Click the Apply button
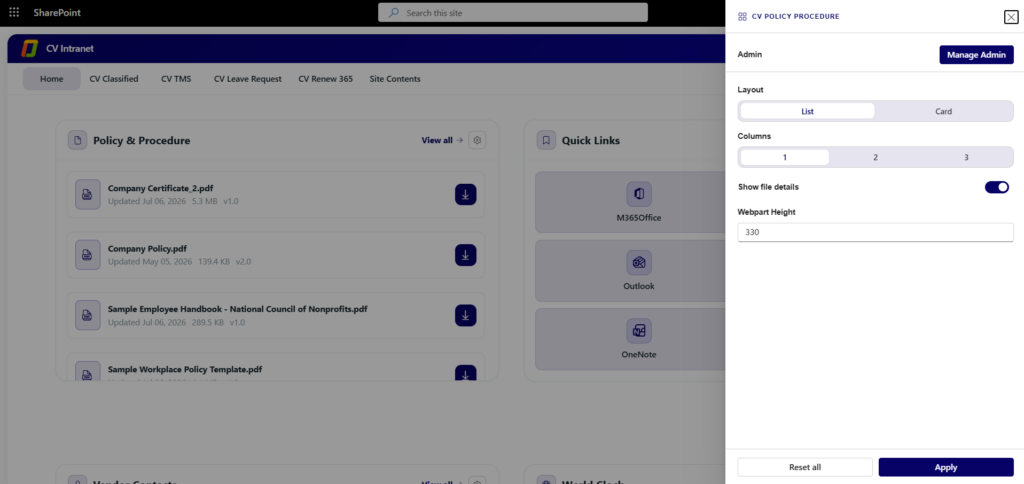 [946, 467]
